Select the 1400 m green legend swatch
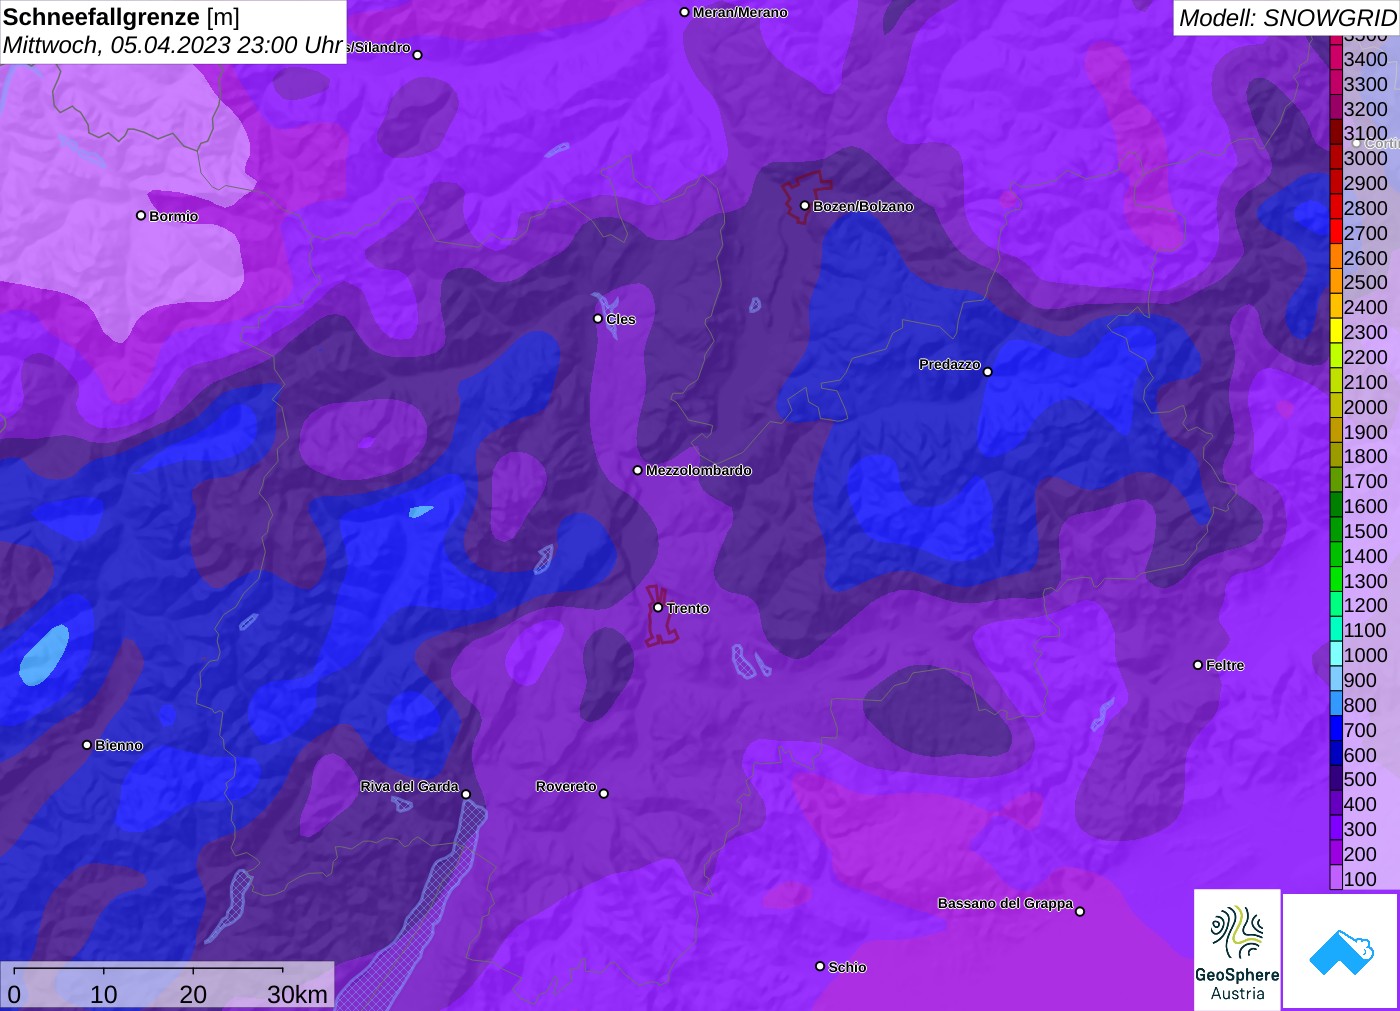The image size is (1400, 1011). click(x=1336, y=556)
